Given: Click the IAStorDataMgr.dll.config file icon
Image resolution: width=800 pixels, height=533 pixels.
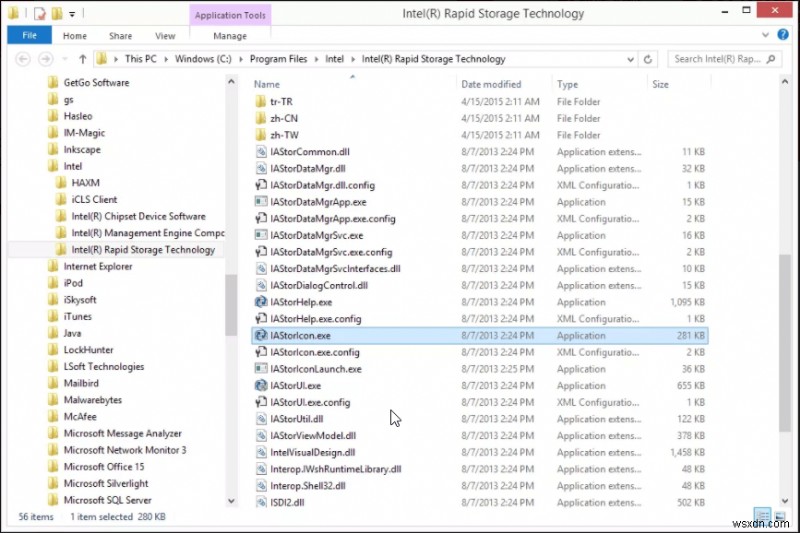Looking at the screenshot, I should click(x=261, y=185).
